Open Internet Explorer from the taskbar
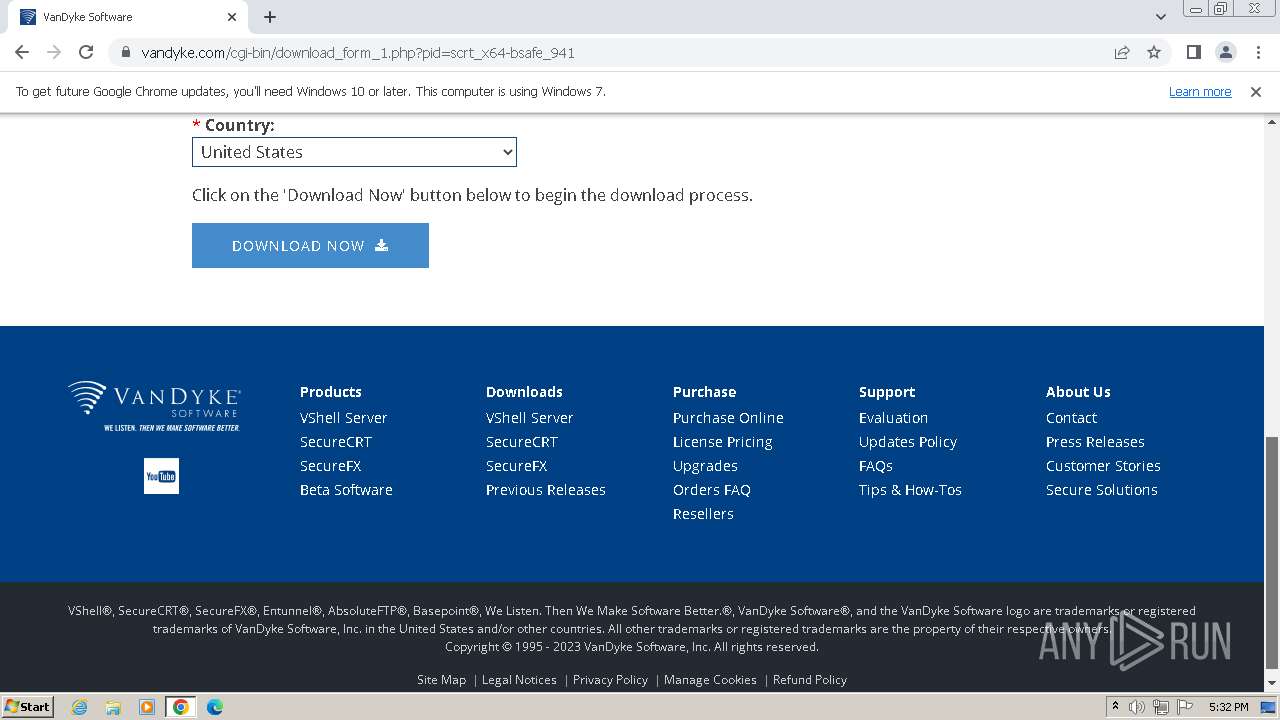The width and height of the screenshot is (1280, 720). pos(79,707)
